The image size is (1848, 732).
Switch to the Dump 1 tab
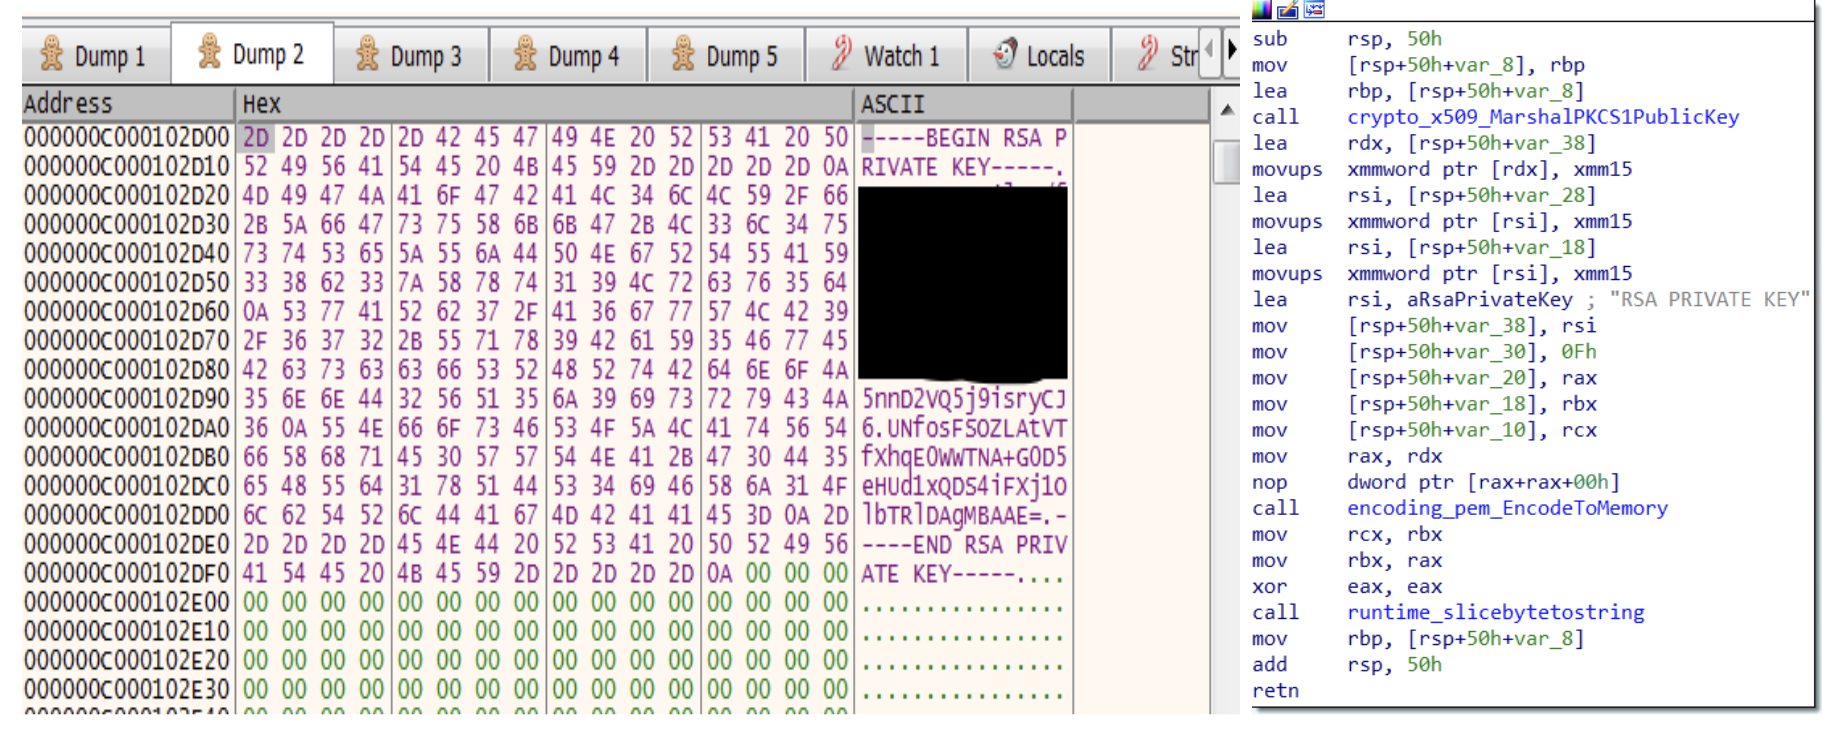pyautogui.click(x=94, y=55)
